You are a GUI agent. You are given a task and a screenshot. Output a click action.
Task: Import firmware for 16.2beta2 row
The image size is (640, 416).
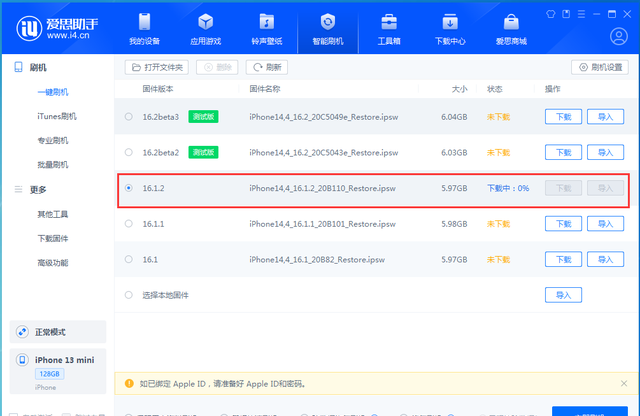[605, 152]
